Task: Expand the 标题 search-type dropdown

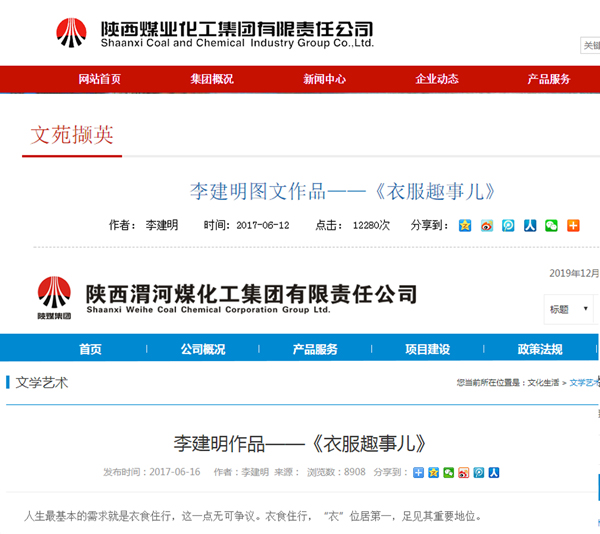Action: [x=569, y=309]
